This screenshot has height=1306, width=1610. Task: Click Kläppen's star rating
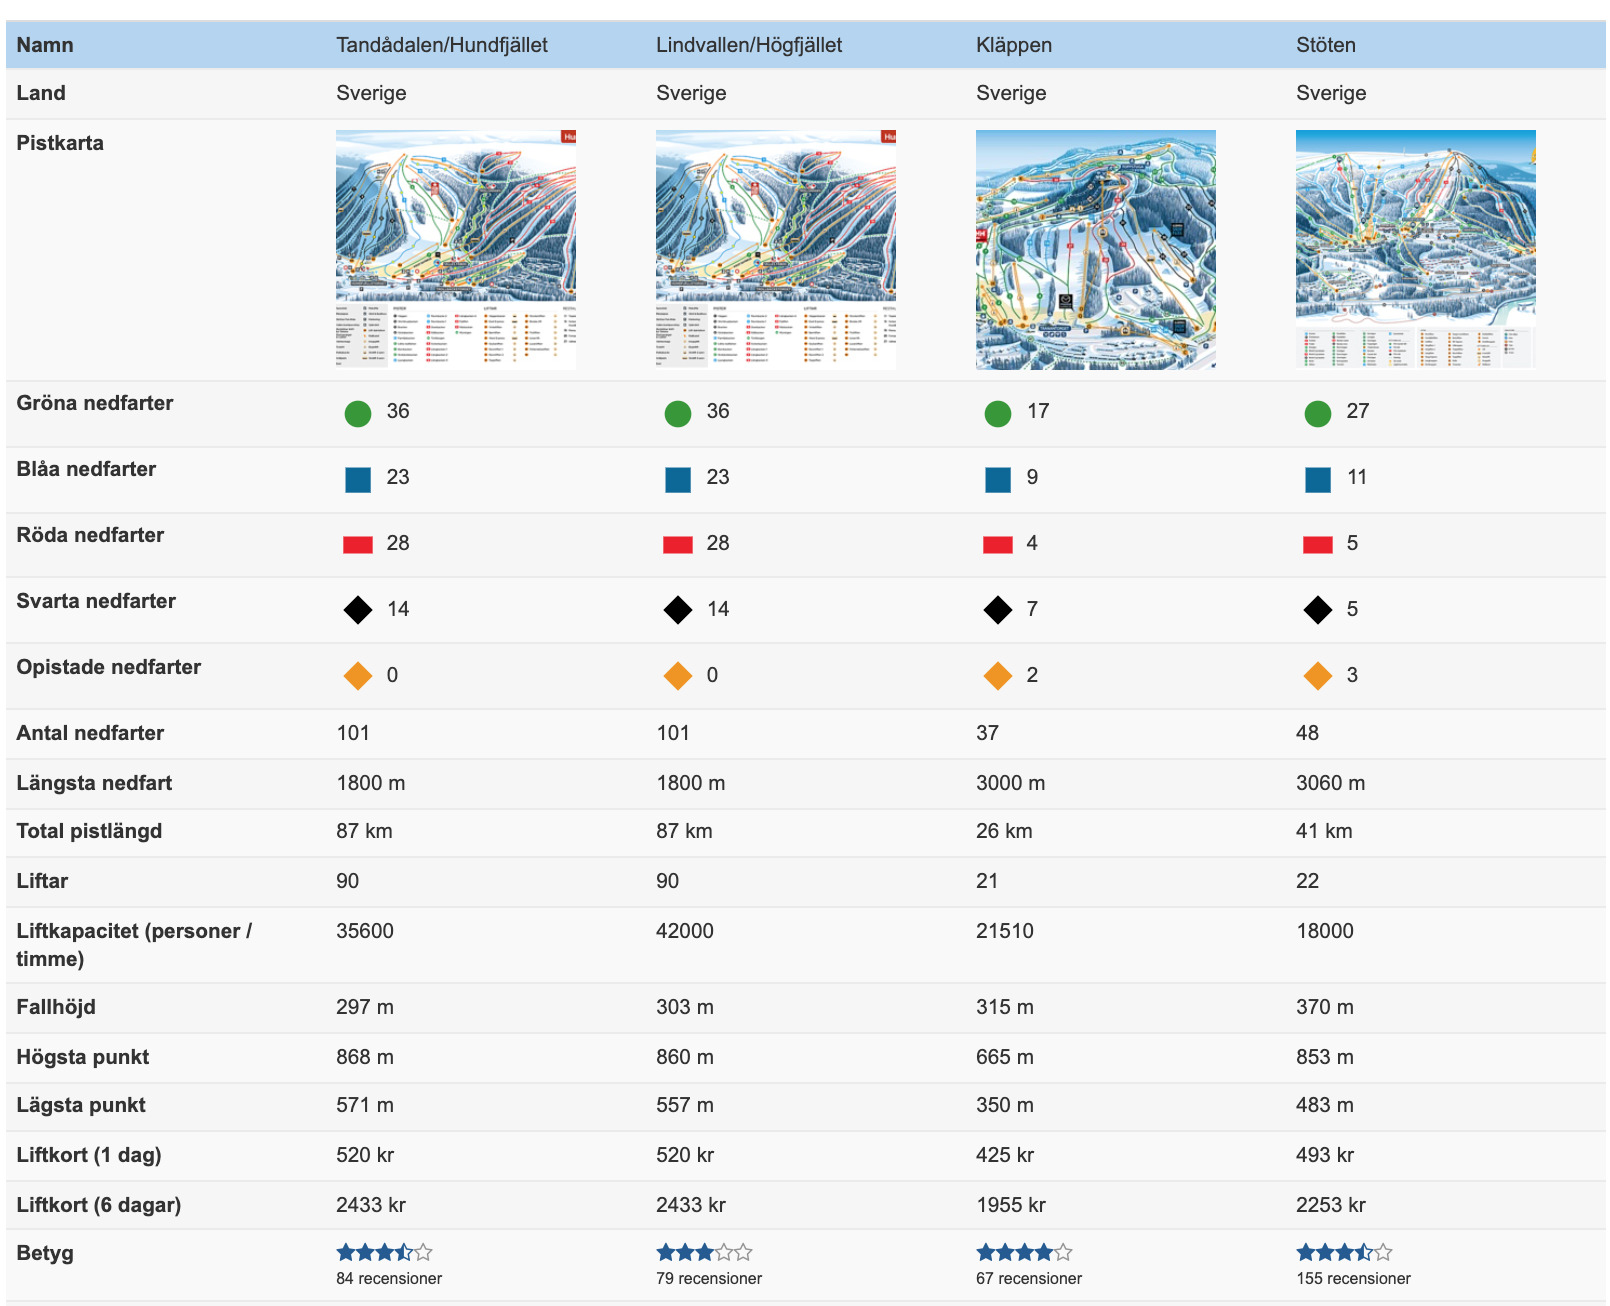(x=1023, y=1252)
